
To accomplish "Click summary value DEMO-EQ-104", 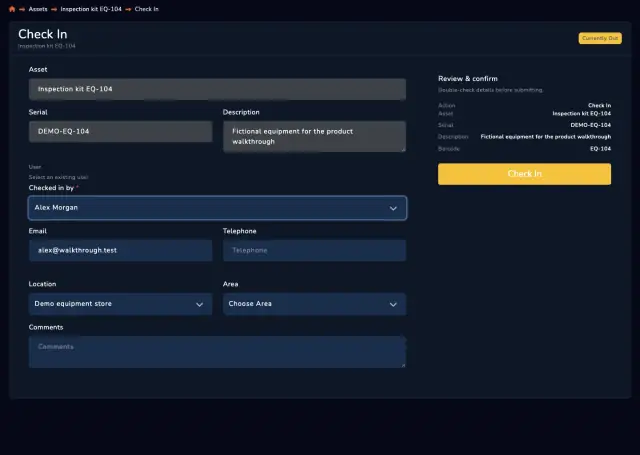I will point(591,125).
